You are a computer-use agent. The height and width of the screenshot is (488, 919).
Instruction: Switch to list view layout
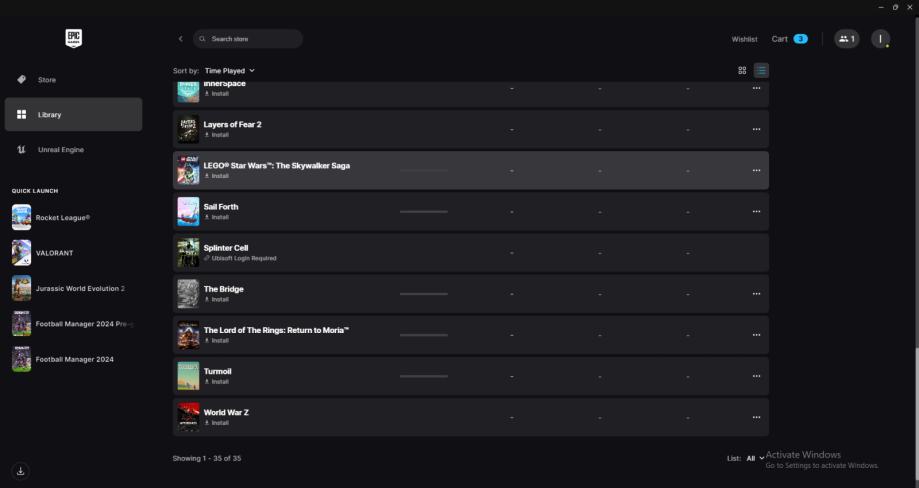(x=762, y=70)
